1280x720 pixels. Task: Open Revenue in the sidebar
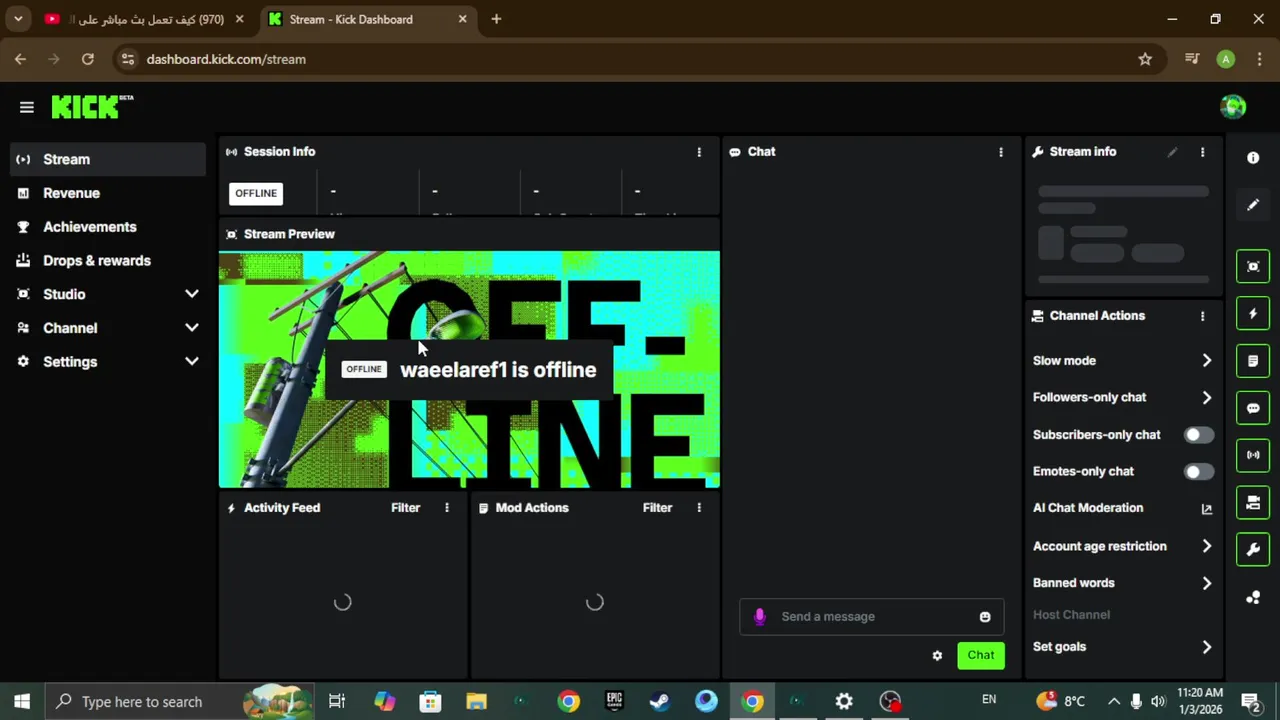click(x=108, y=193)
